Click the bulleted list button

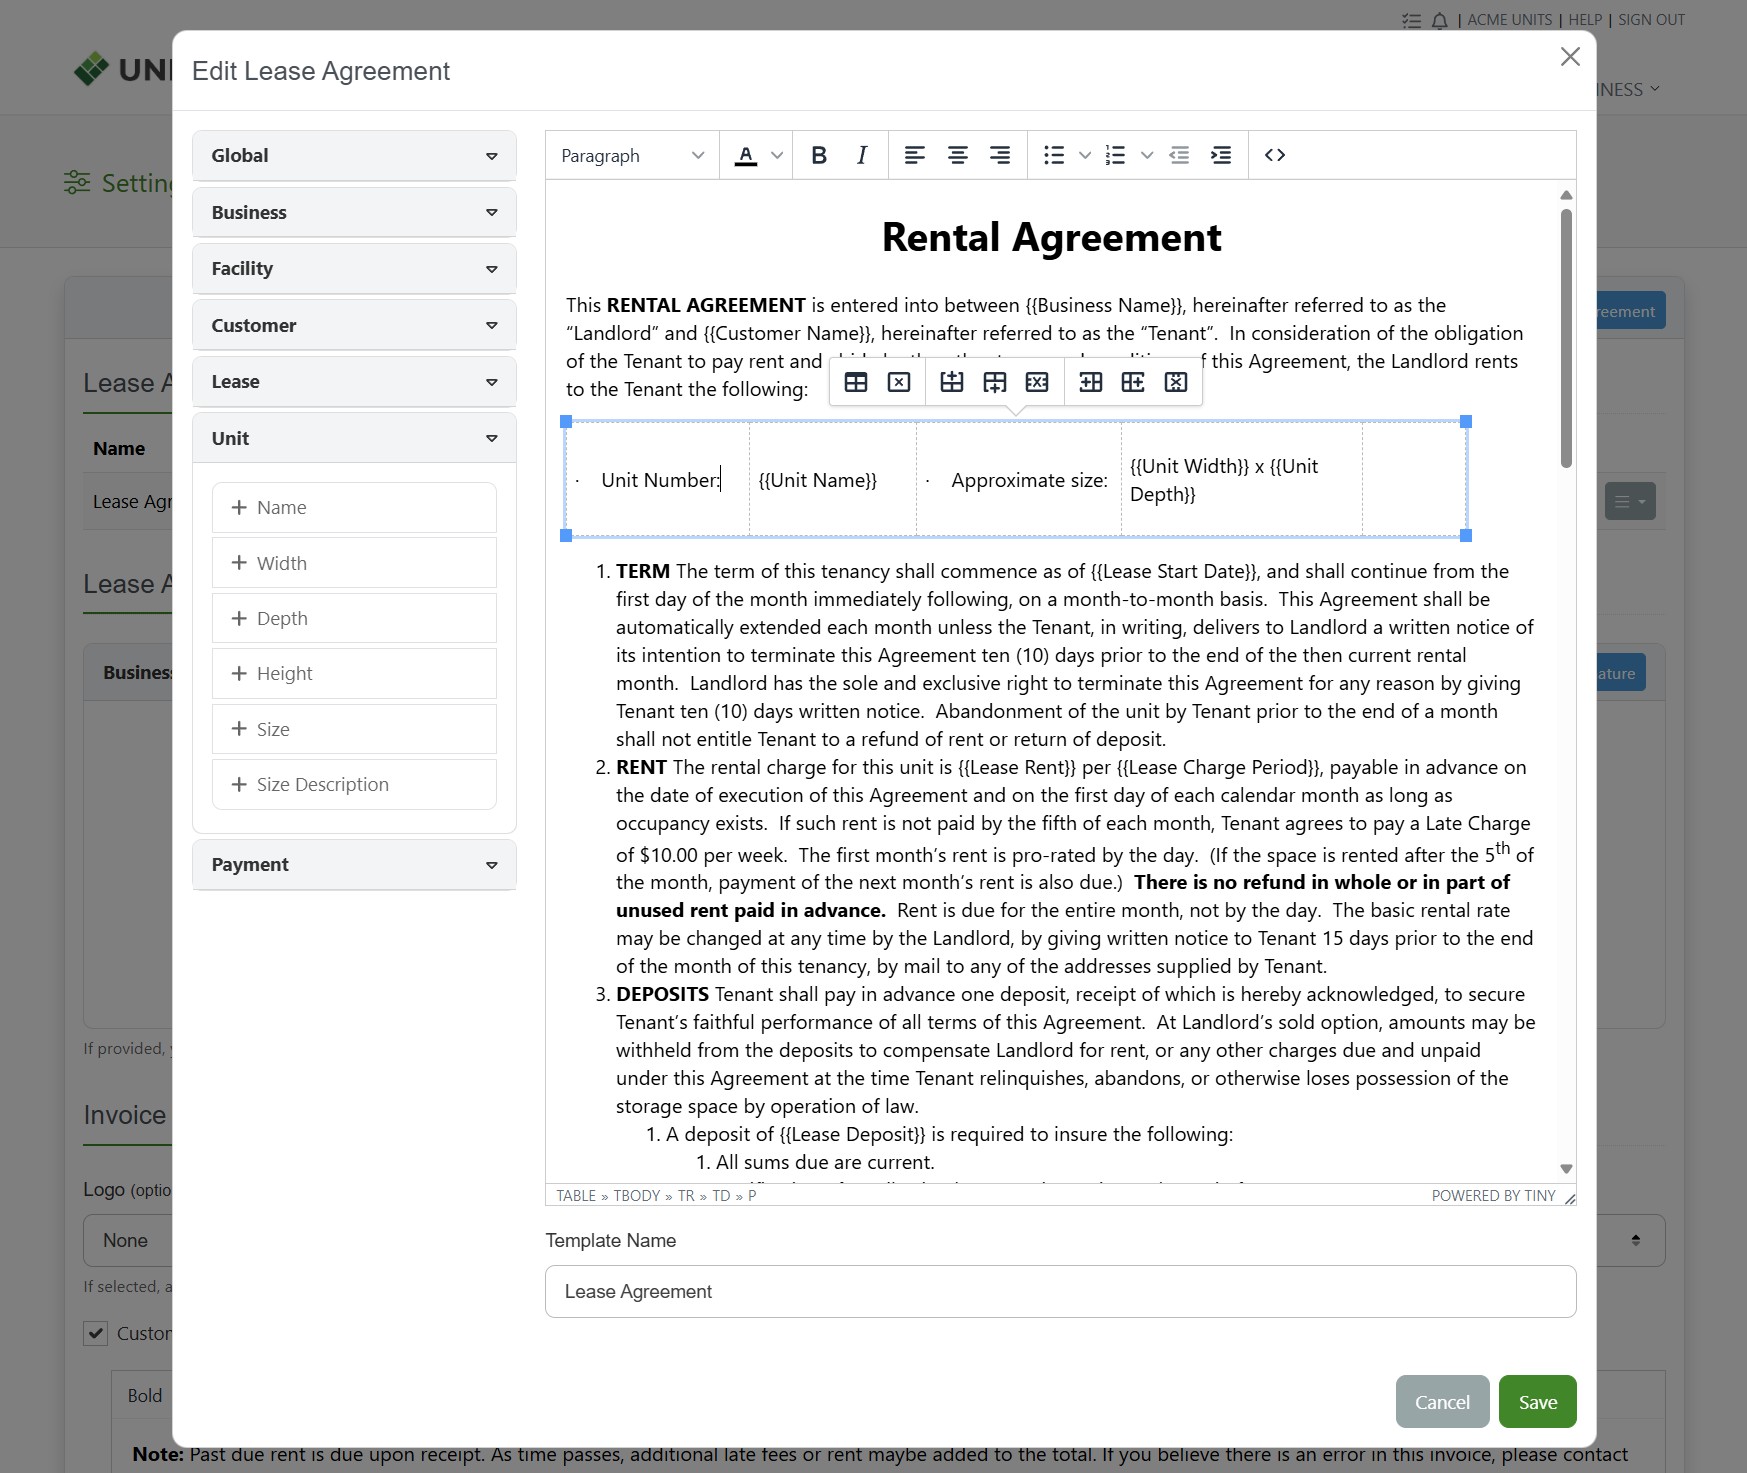(1053, 155)
